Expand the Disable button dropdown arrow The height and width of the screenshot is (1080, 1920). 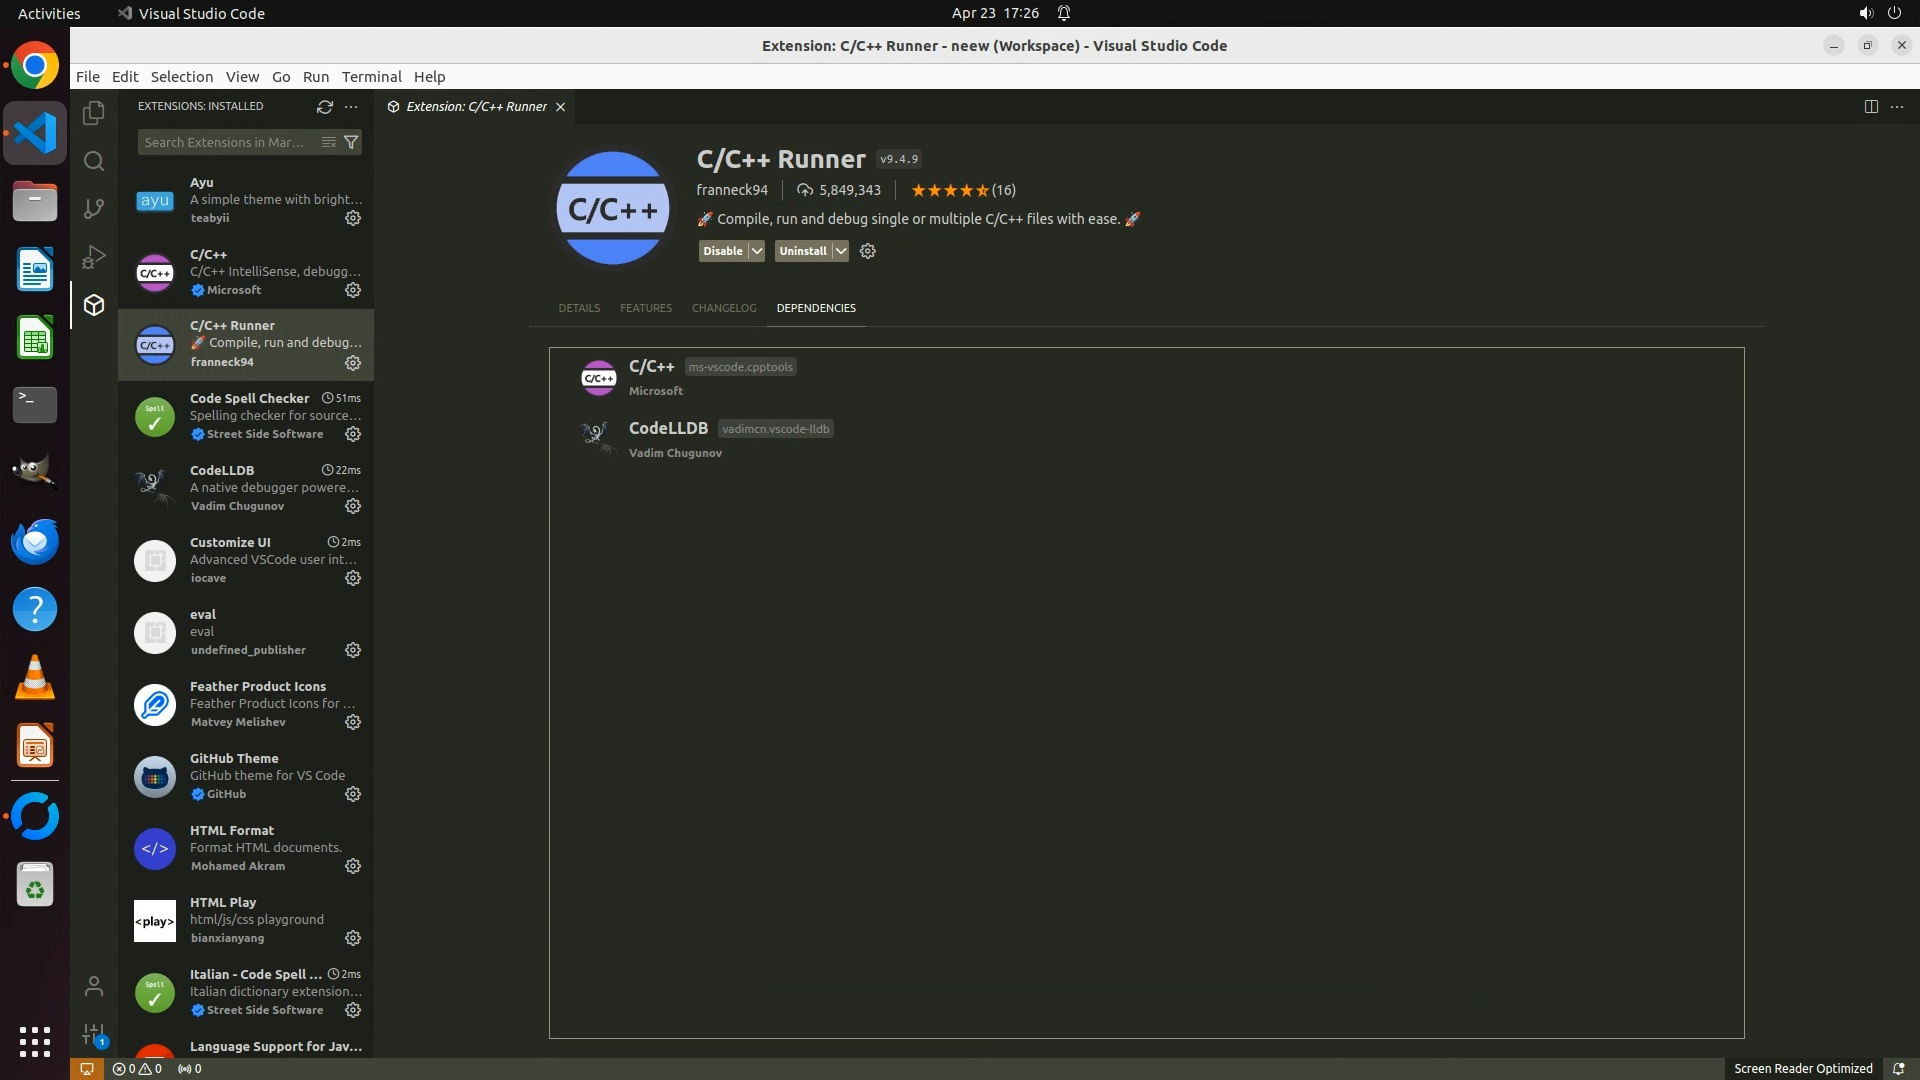pyautogui.click(x=757, y=251)
